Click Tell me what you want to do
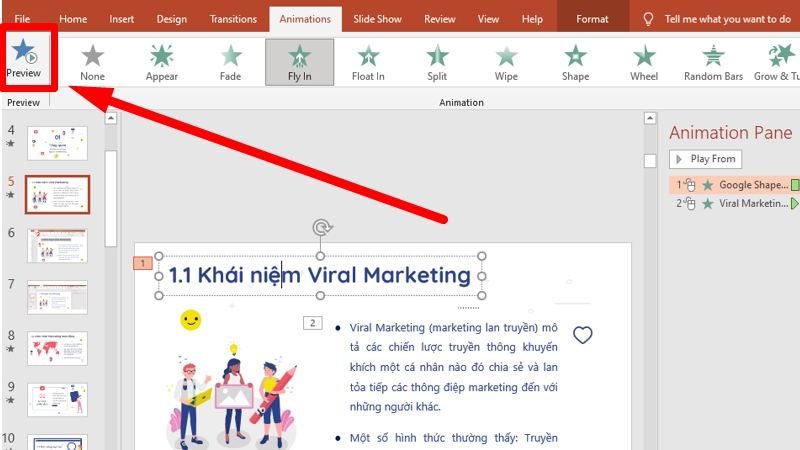The height and width of the screenshot is (450, 800). [x=728, y=19]
